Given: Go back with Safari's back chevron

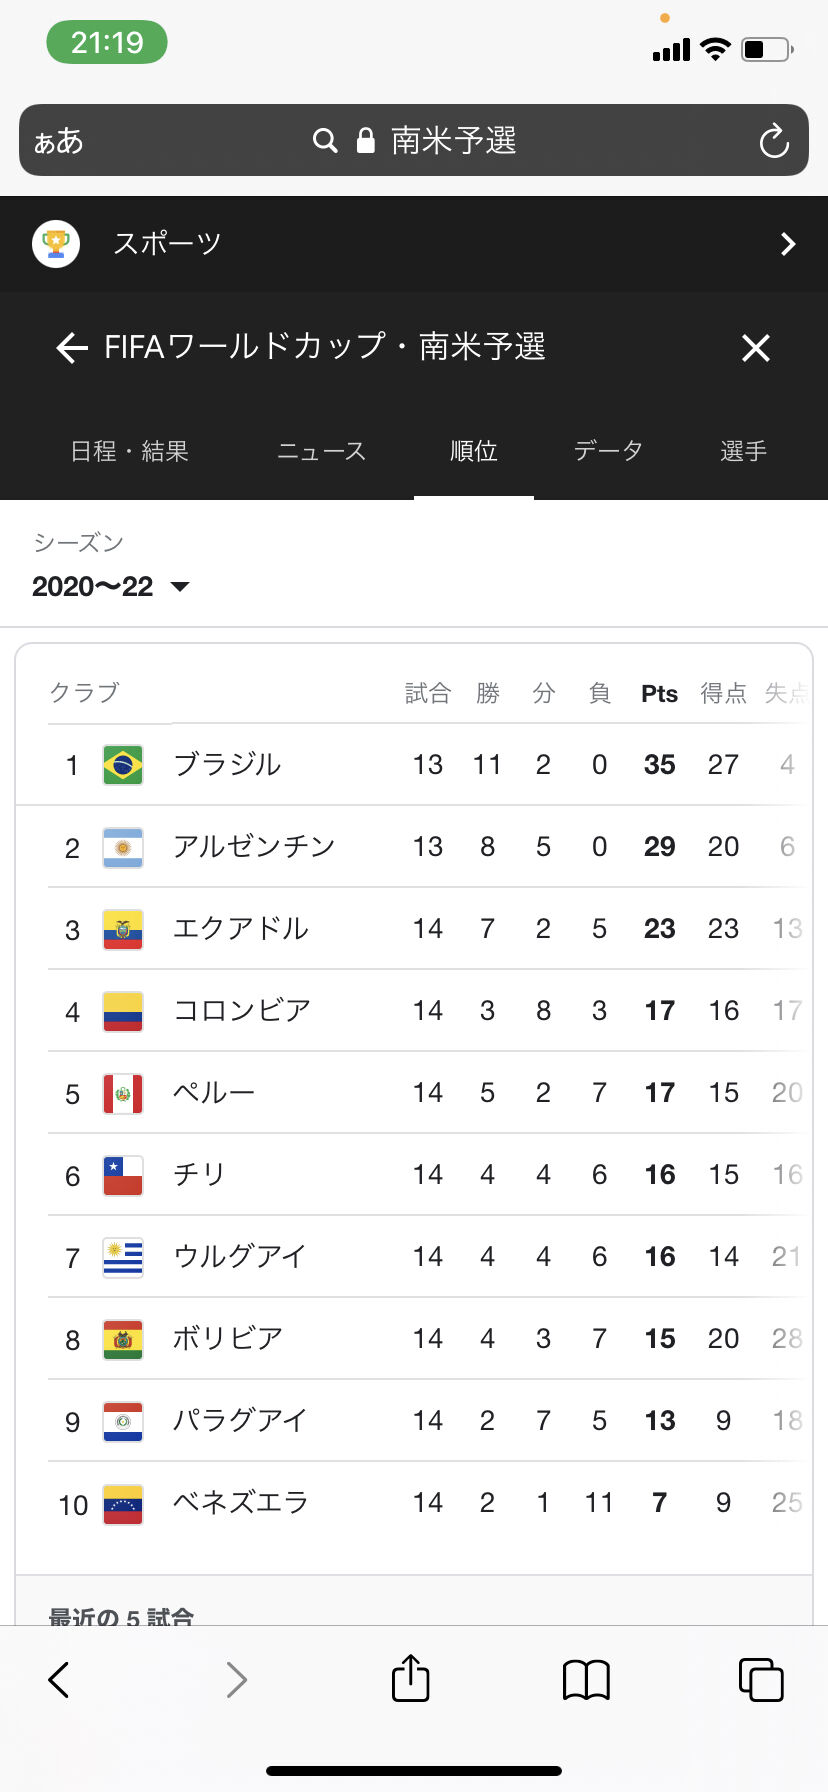Looking at the screenshot, I should [60, 1679].
